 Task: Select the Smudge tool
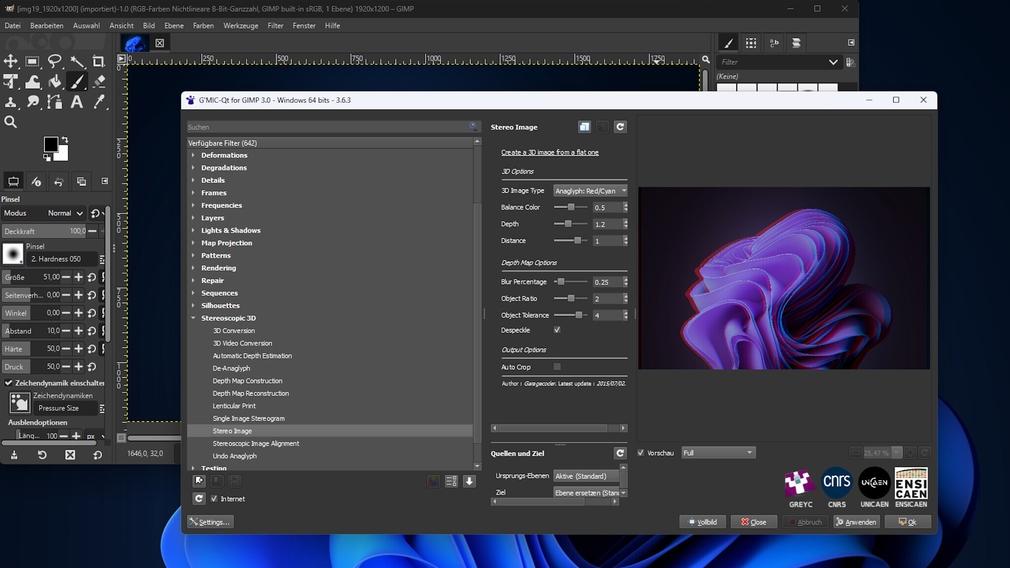[32, 102]
